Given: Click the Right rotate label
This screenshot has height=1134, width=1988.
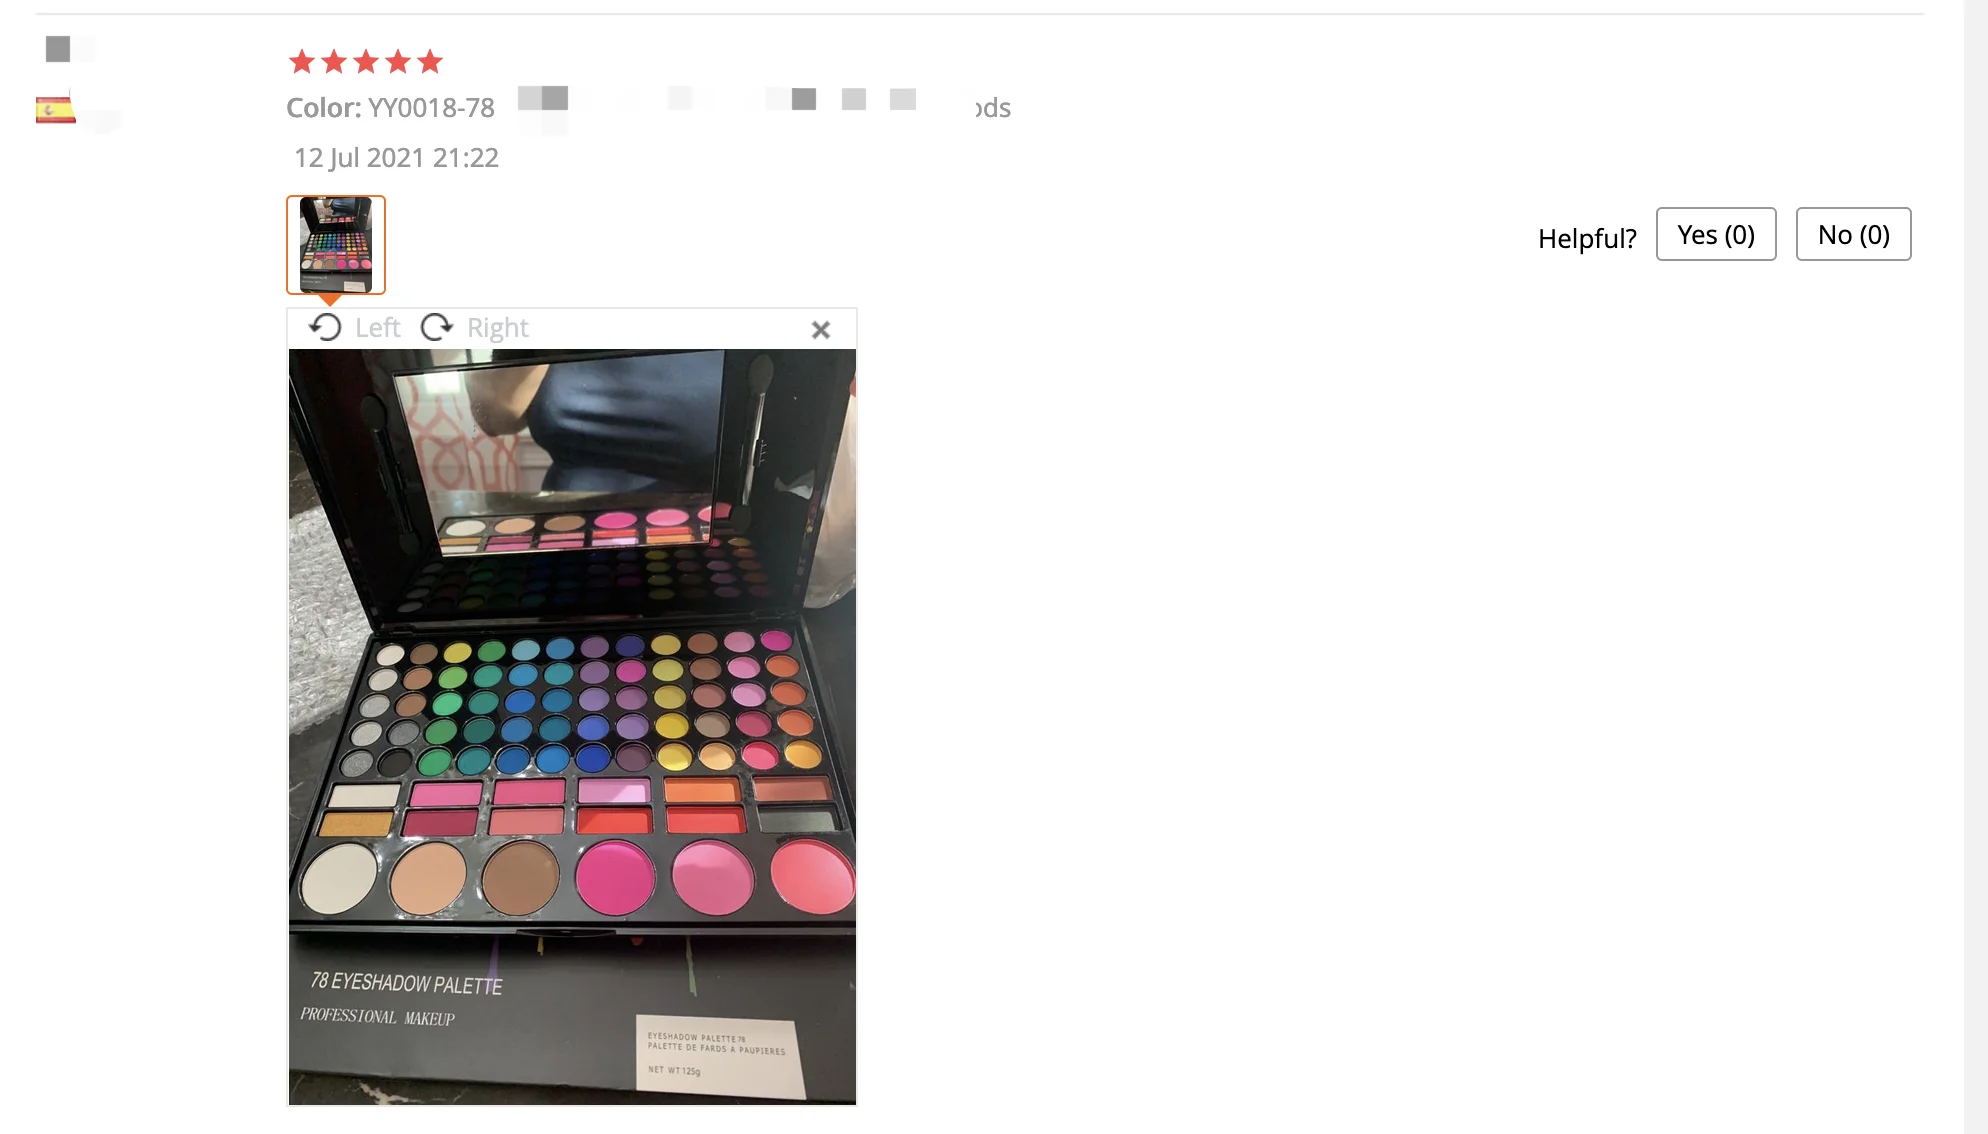Looking at the screenshot, I should tap(497, 328).
